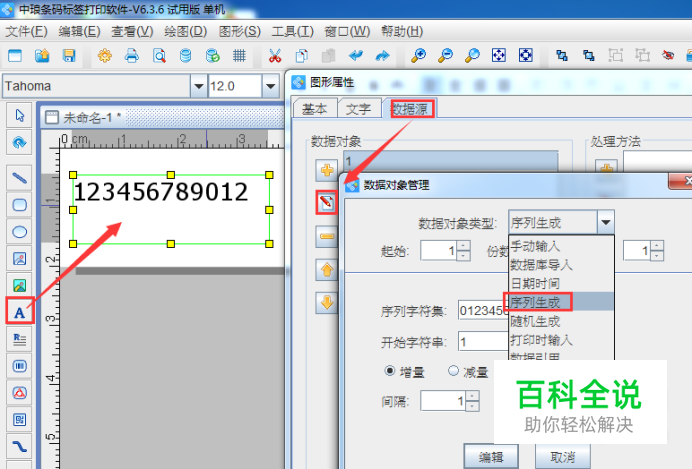The image size is (692, 469).
Task: Select the 减量 radio button
Action: pos(453,371)
